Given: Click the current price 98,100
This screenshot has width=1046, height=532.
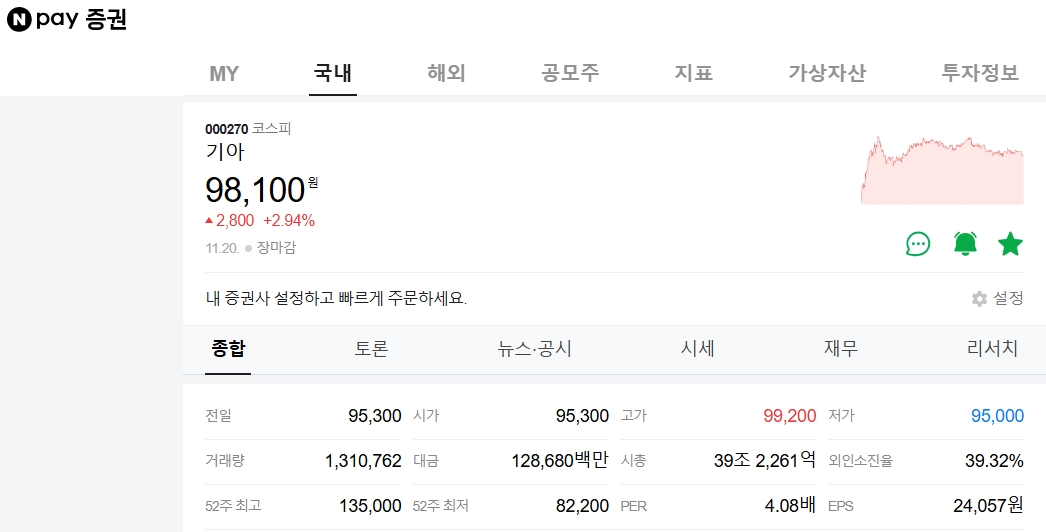Looking at the screenshot, I should coord(255,190).
